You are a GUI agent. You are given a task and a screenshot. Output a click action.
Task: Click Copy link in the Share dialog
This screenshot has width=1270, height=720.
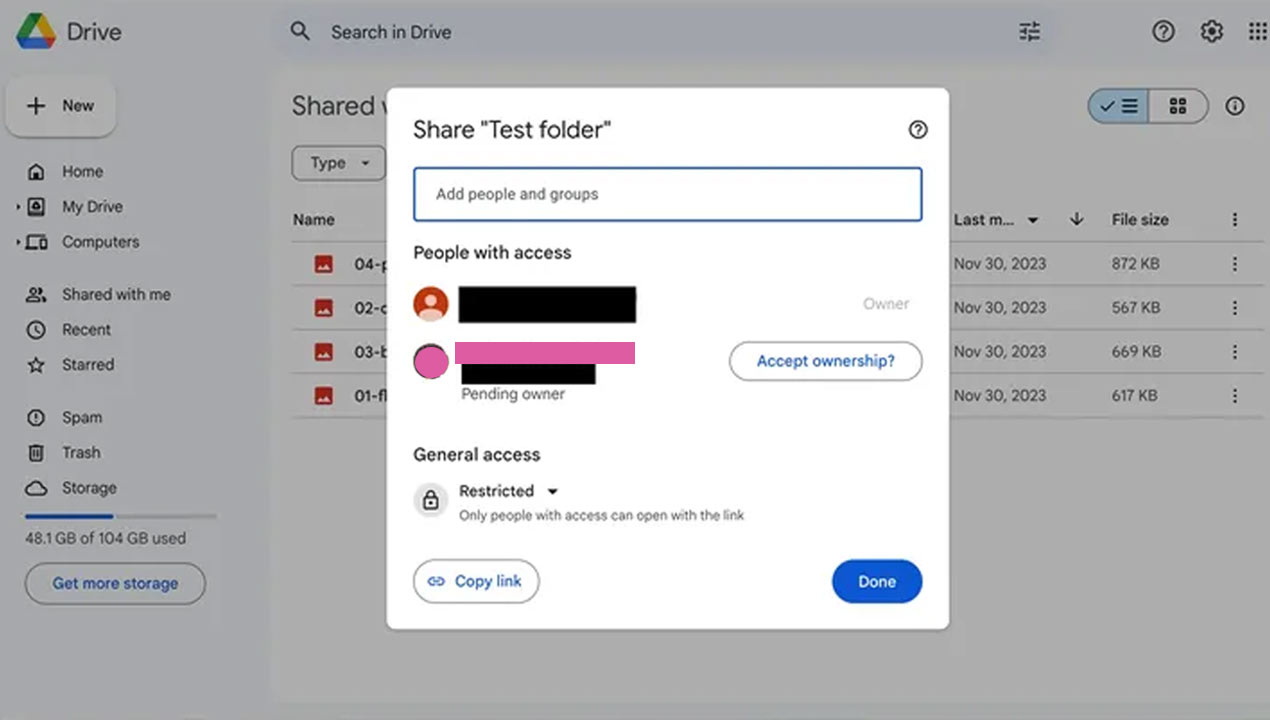pyautogui.click(x=476, y=581)
